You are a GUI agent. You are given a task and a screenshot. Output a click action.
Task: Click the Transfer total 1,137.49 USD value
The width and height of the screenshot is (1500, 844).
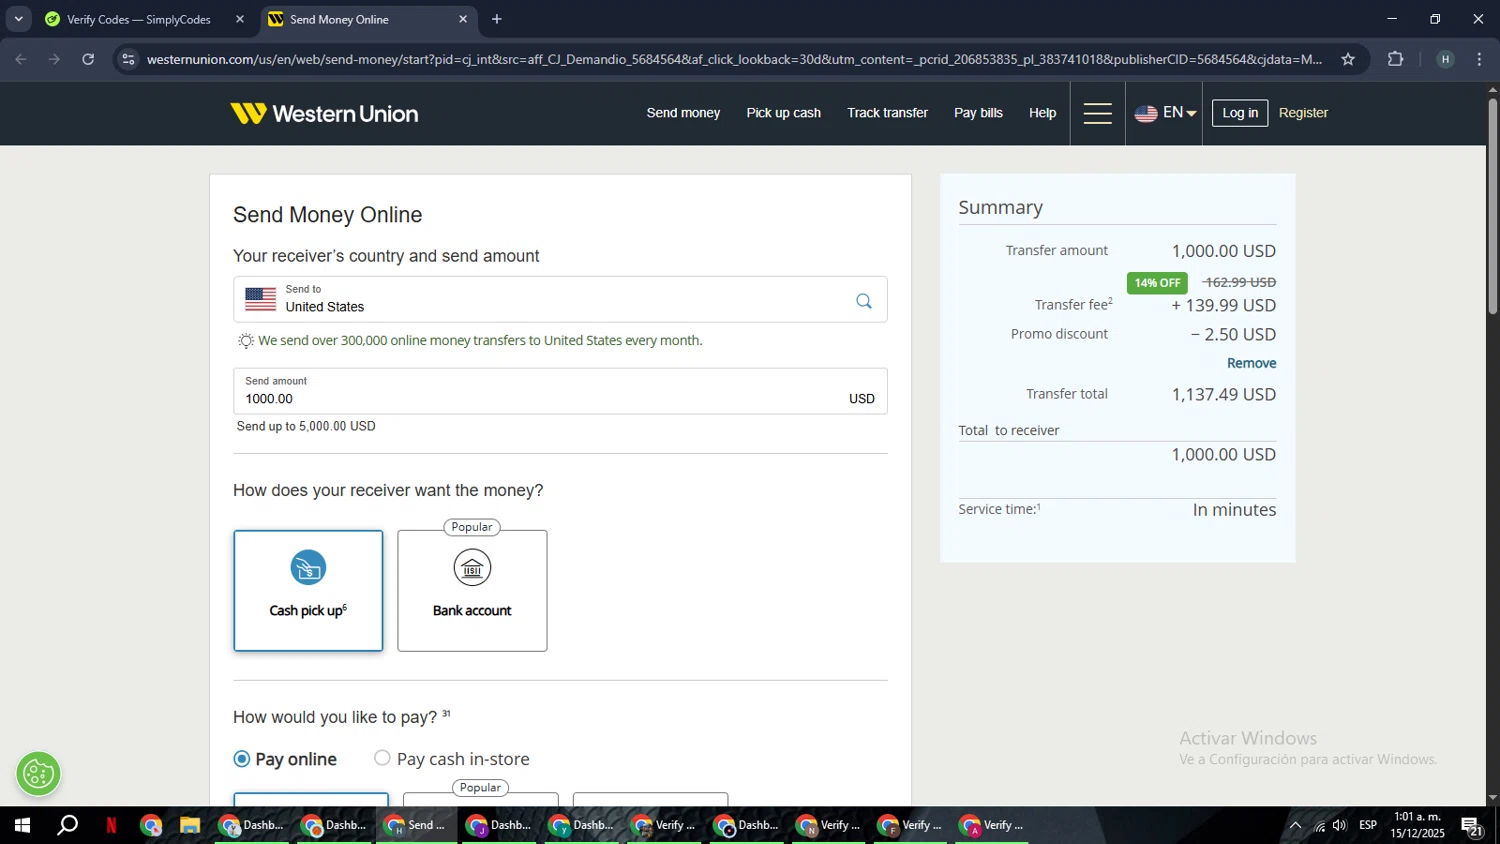[x=1223, y=395]
